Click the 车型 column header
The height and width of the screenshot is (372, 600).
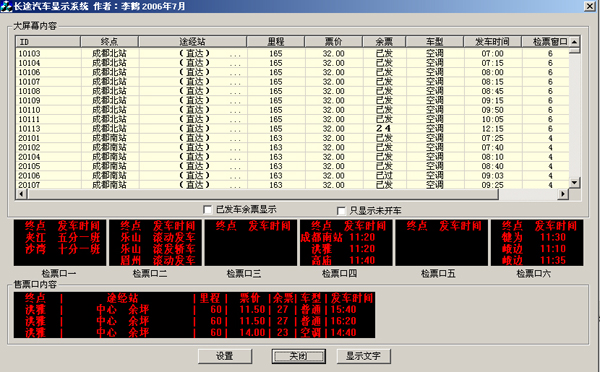(435, 41)
